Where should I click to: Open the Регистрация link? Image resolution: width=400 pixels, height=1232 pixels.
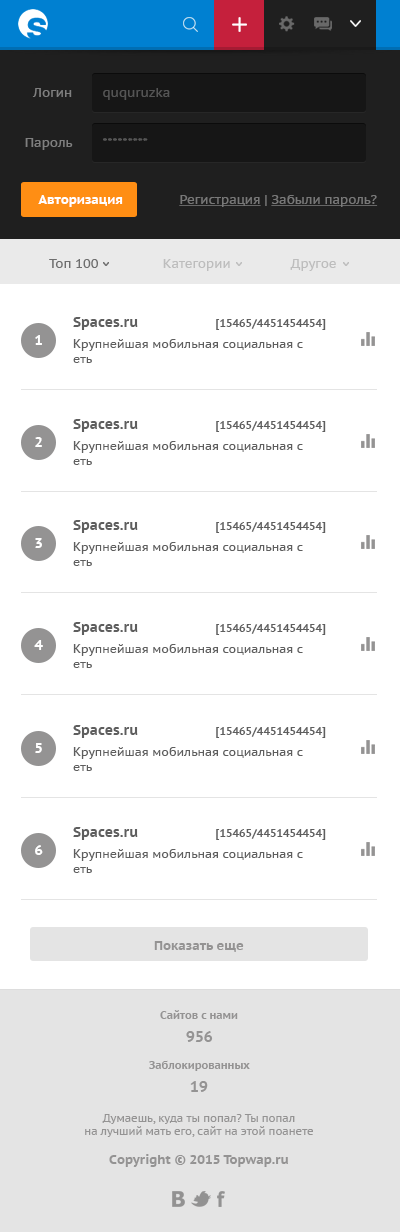[x=220, y=200]
